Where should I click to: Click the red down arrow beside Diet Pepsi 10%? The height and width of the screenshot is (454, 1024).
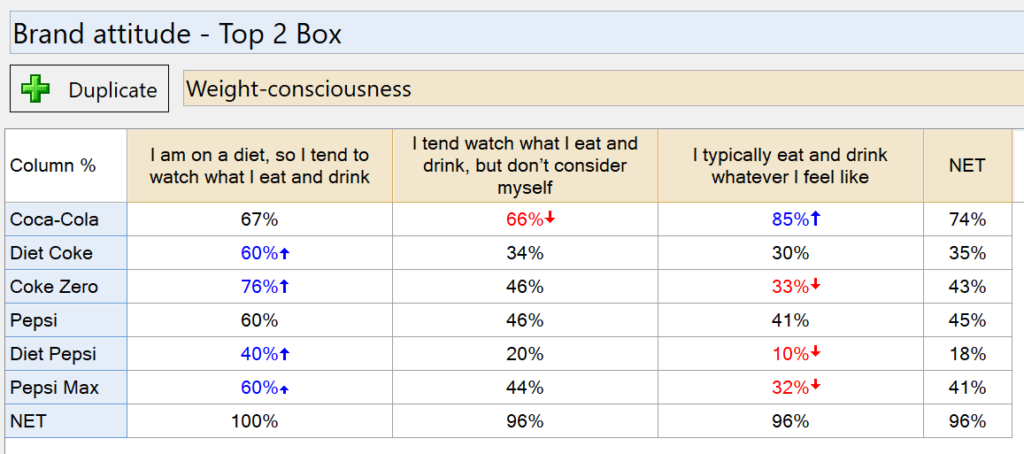(815, 354)
